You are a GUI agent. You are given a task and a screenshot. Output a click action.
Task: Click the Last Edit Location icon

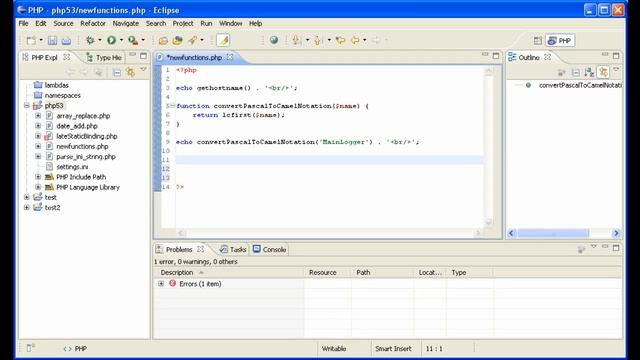pos(340,40)
